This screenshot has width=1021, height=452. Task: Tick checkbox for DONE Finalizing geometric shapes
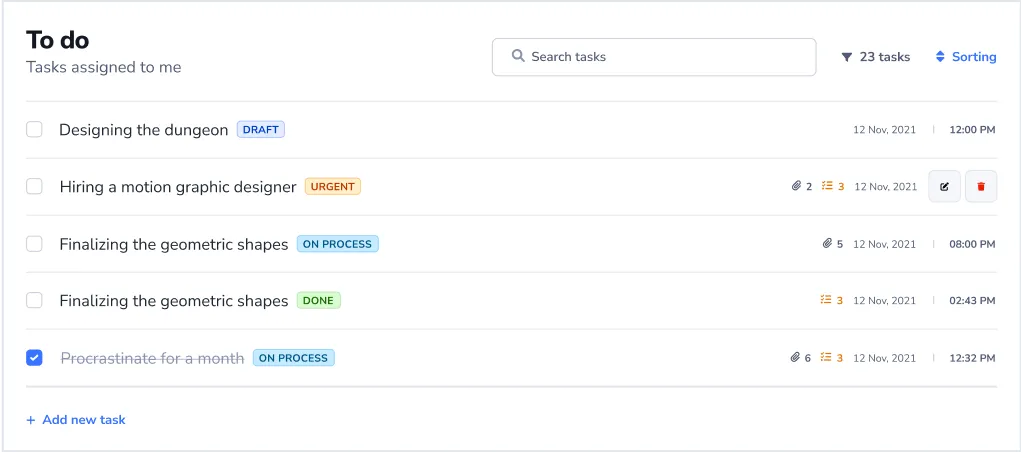[x=34, y=301]
